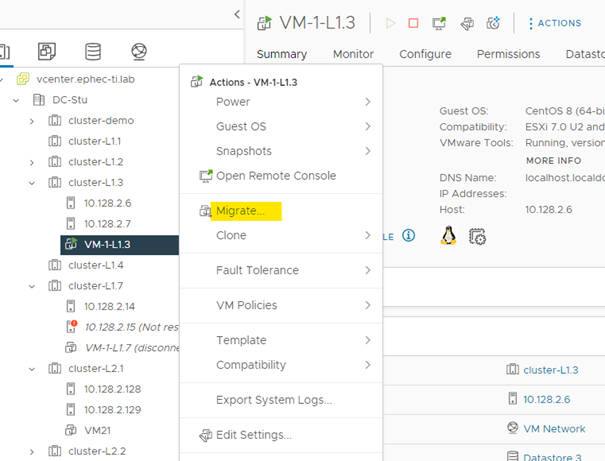Open the Guest OS submenu
Image resolution: width=605 pixels, height=461 pixels.
281,127
